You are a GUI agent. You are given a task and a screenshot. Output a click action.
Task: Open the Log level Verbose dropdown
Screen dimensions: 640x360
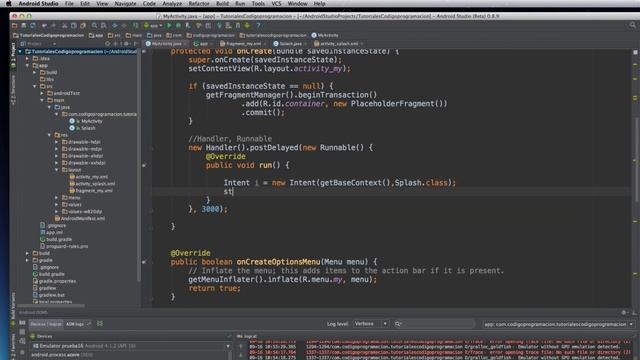[x=370, y=324]
